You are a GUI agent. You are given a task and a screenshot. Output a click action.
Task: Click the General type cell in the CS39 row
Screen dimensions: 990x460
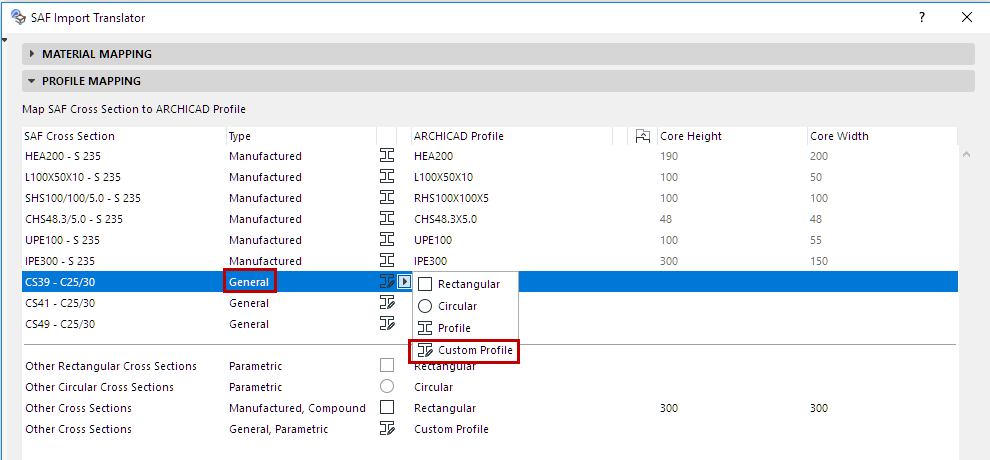pyautogui.click(x=249, y=282)
